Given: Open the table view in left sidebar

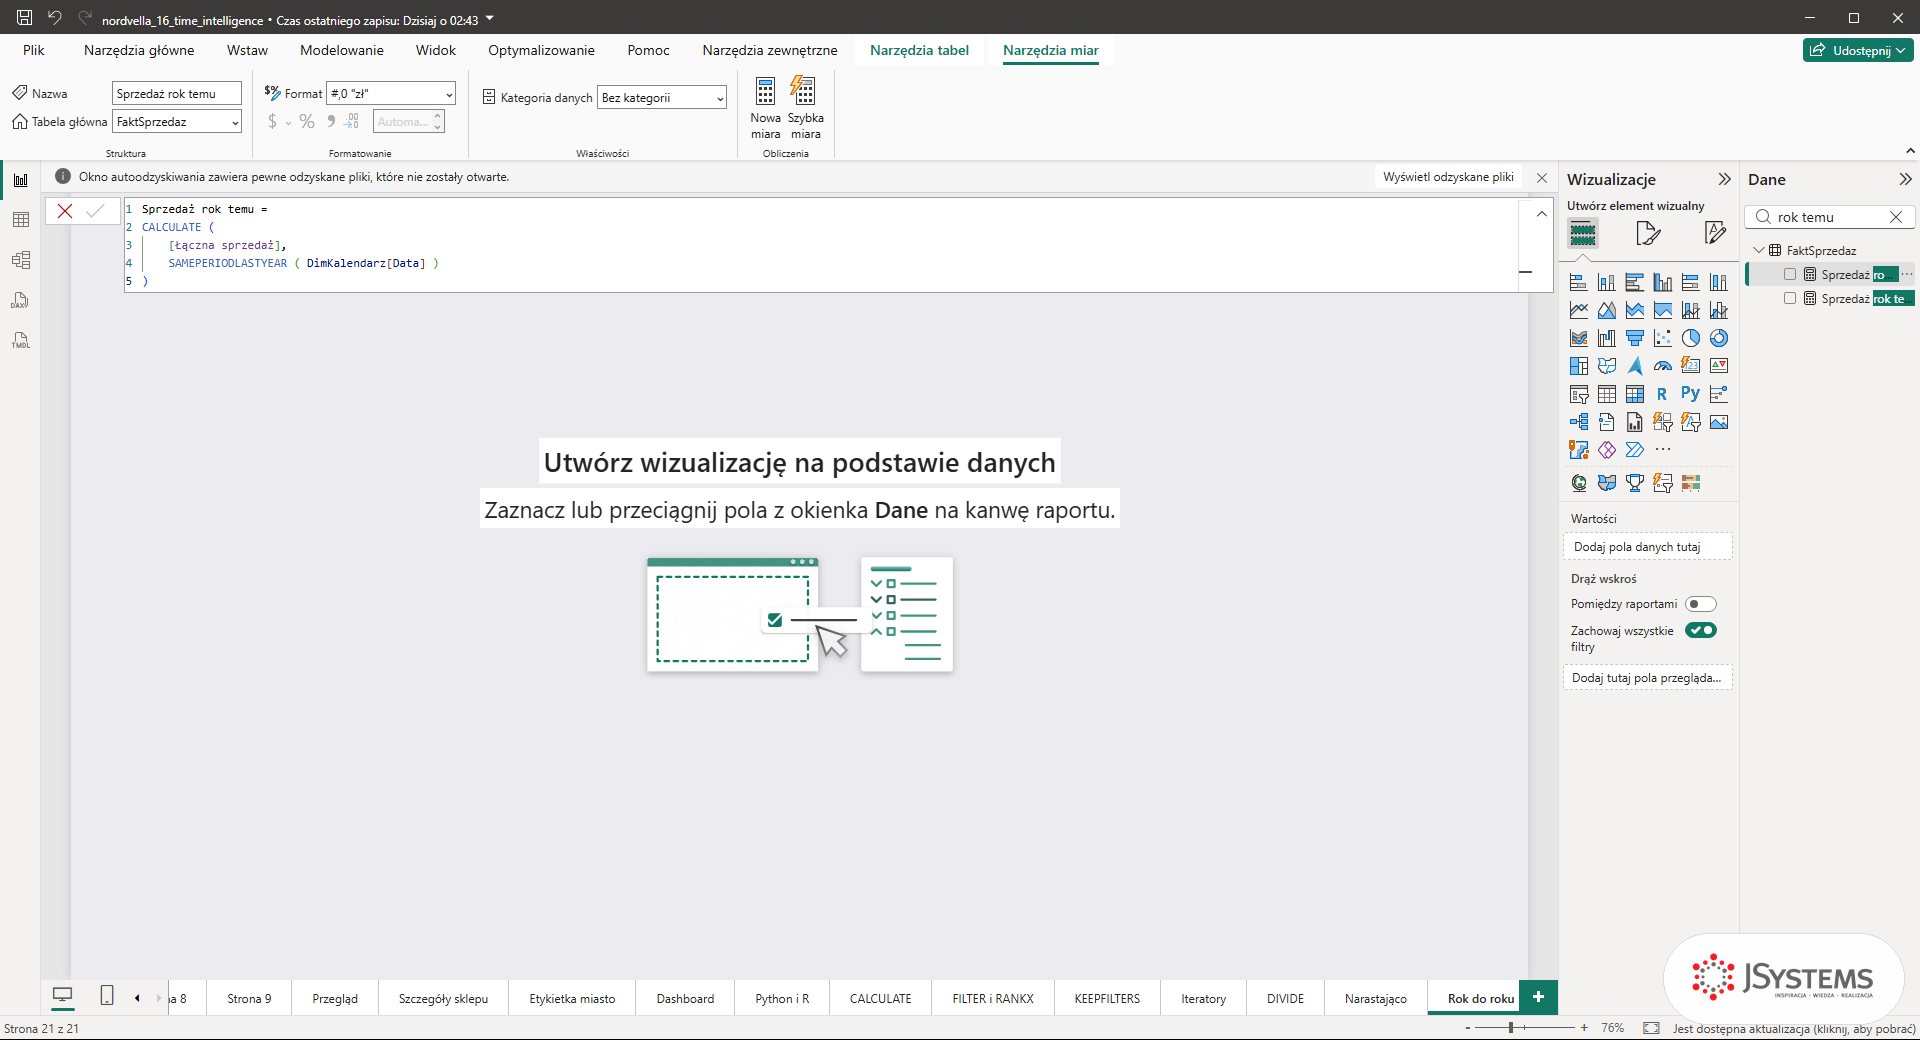Looking at the screenshot, I should point(21,220).
